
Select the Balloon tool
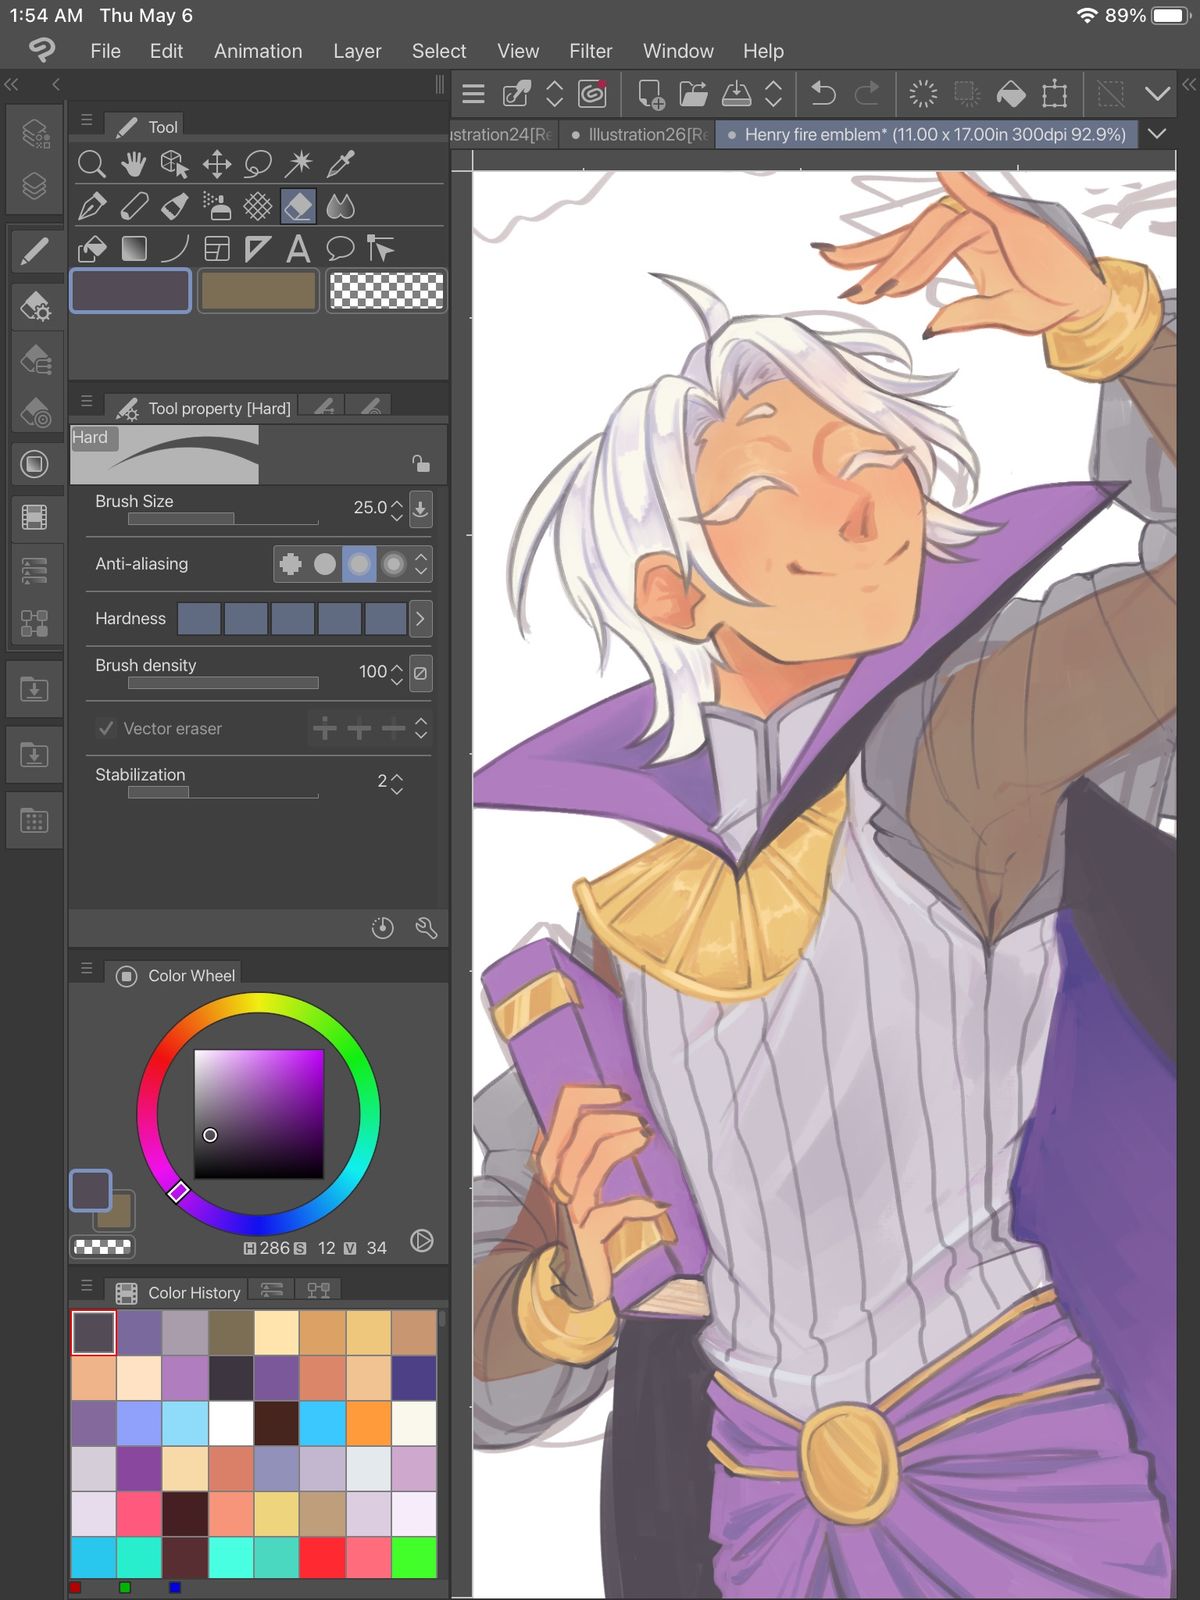(x=340, y=248)
